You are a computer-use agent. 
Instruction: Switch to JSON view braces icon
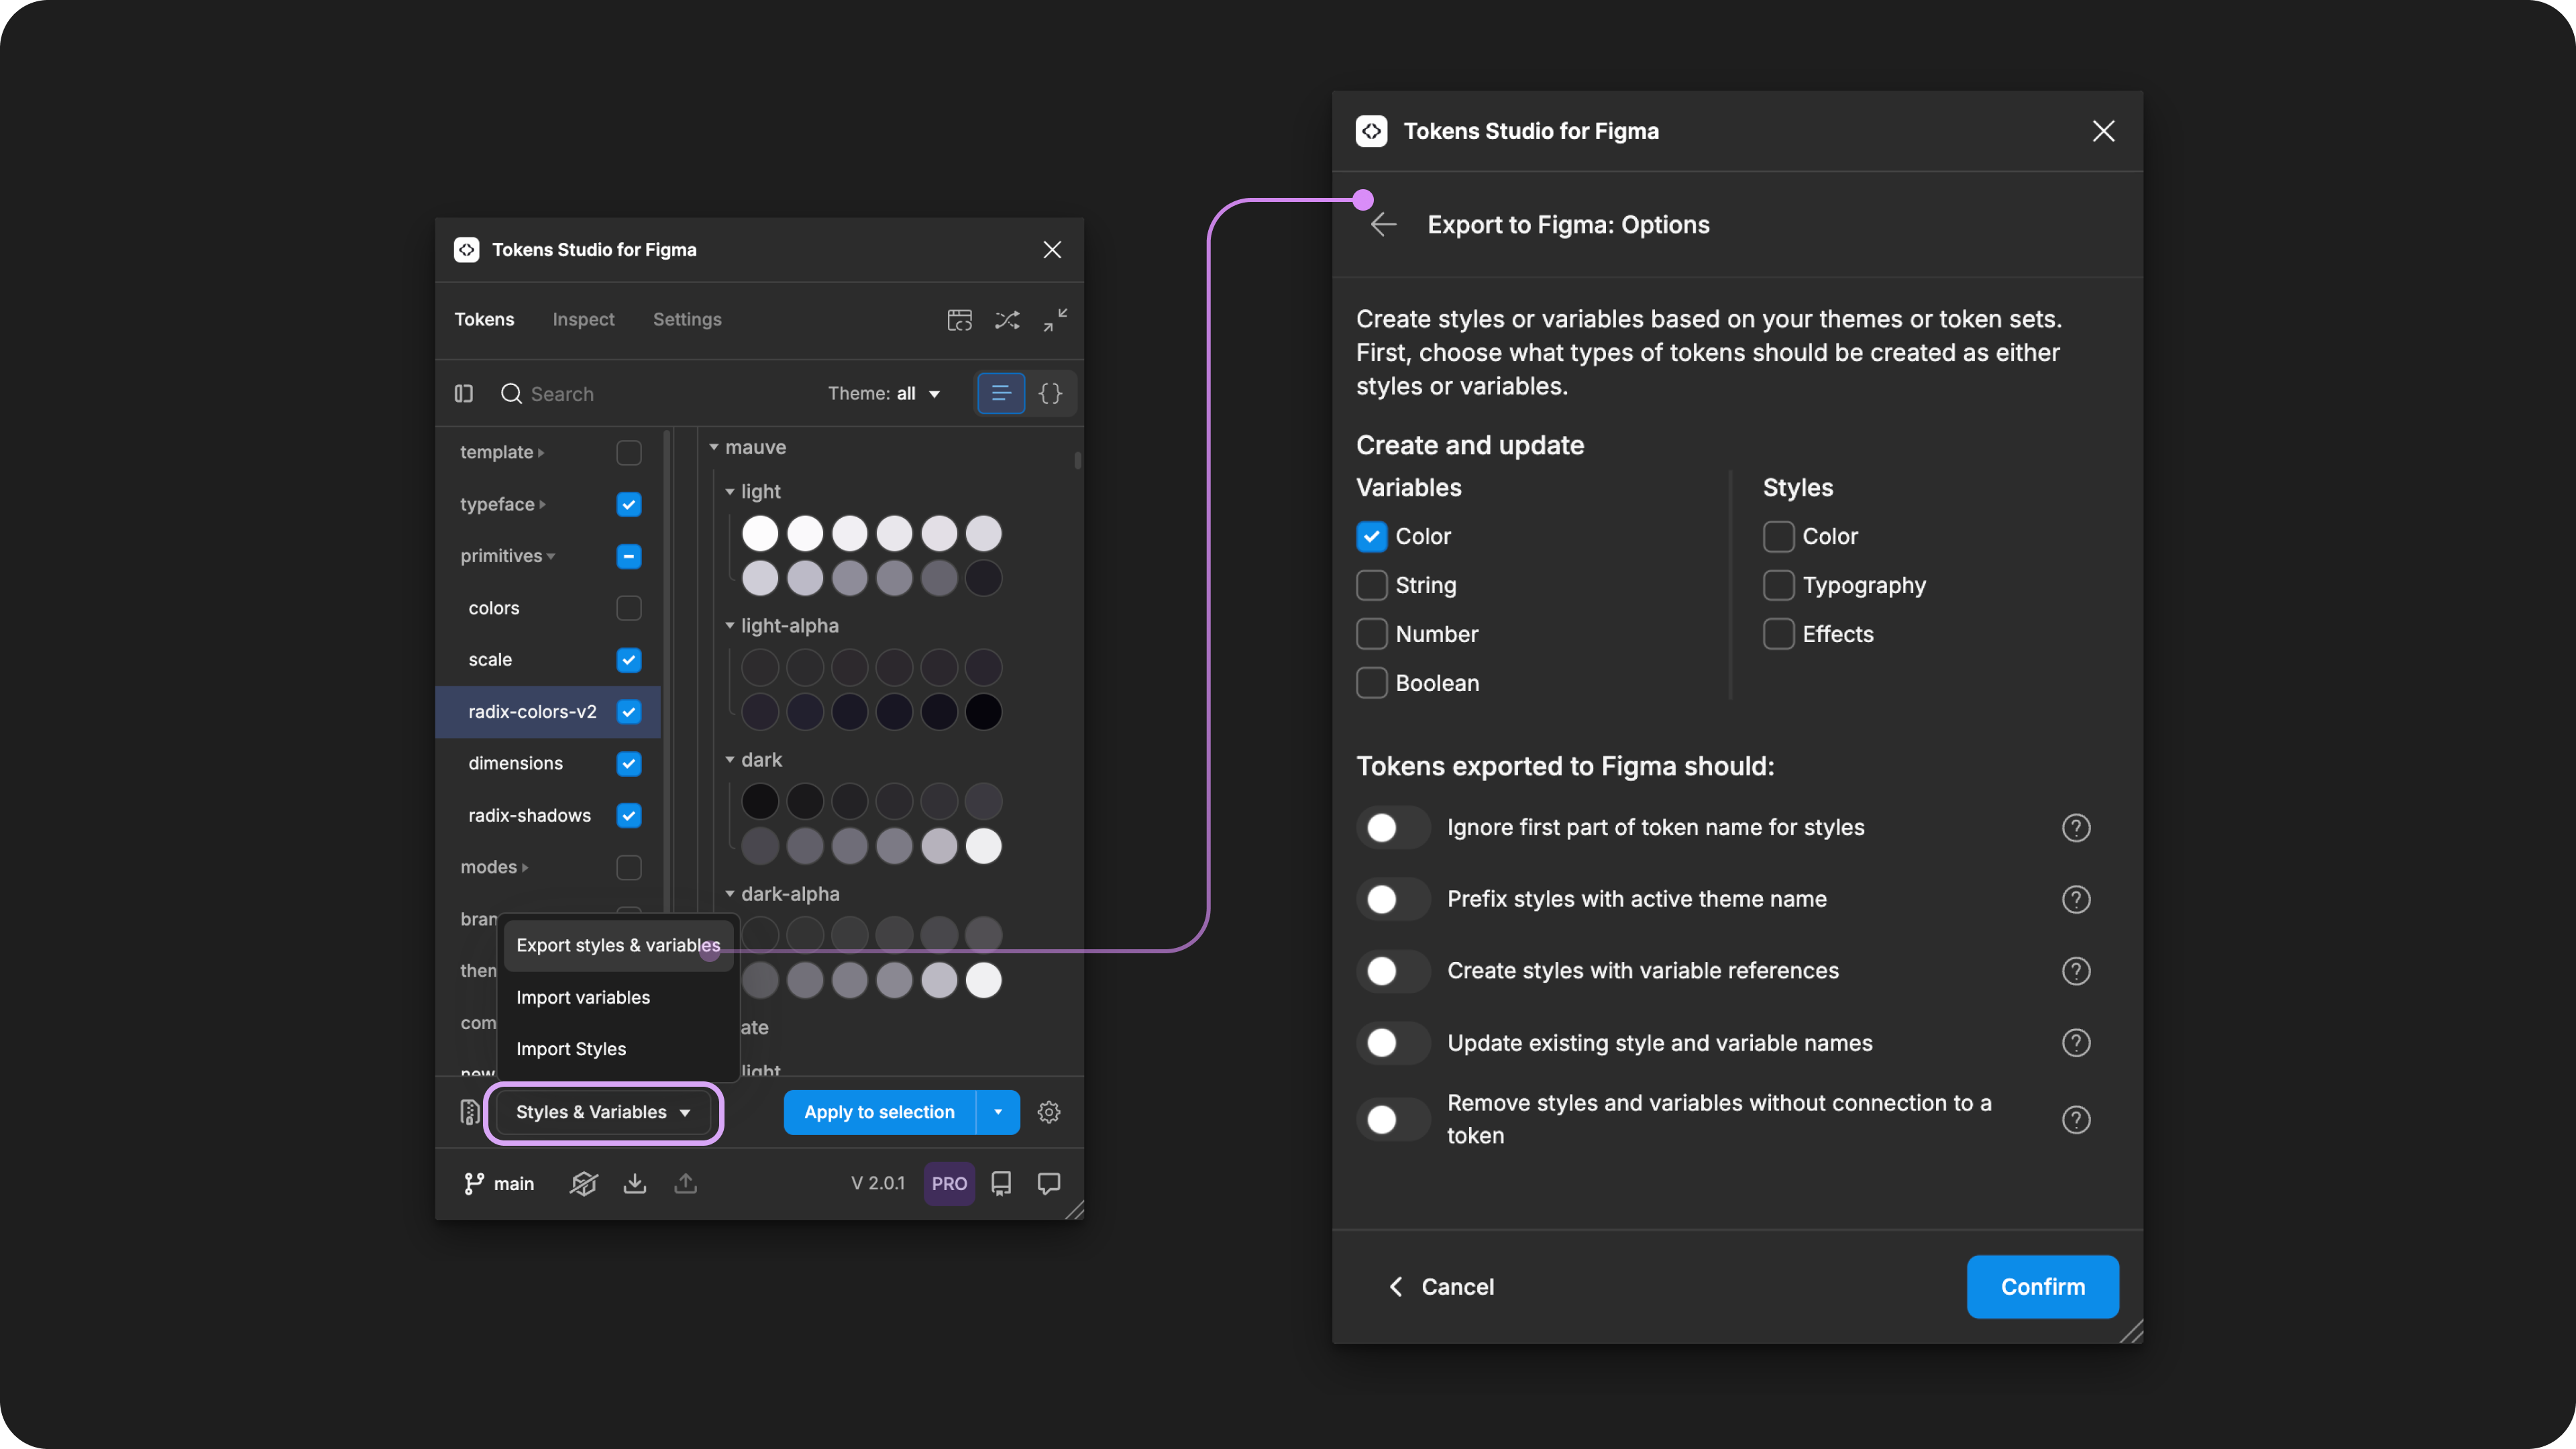pos(1050,393)
